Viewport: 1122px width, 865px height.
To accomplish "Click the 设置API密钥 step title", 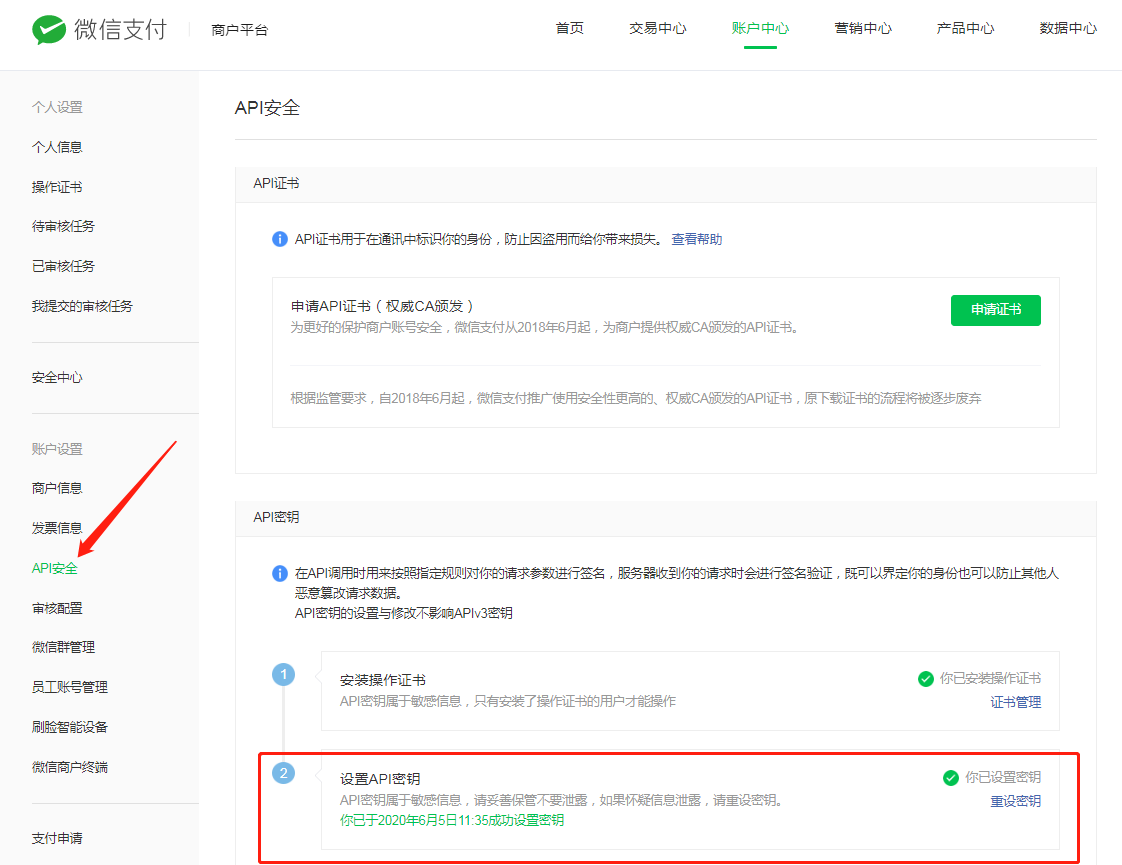I will 380,778.
